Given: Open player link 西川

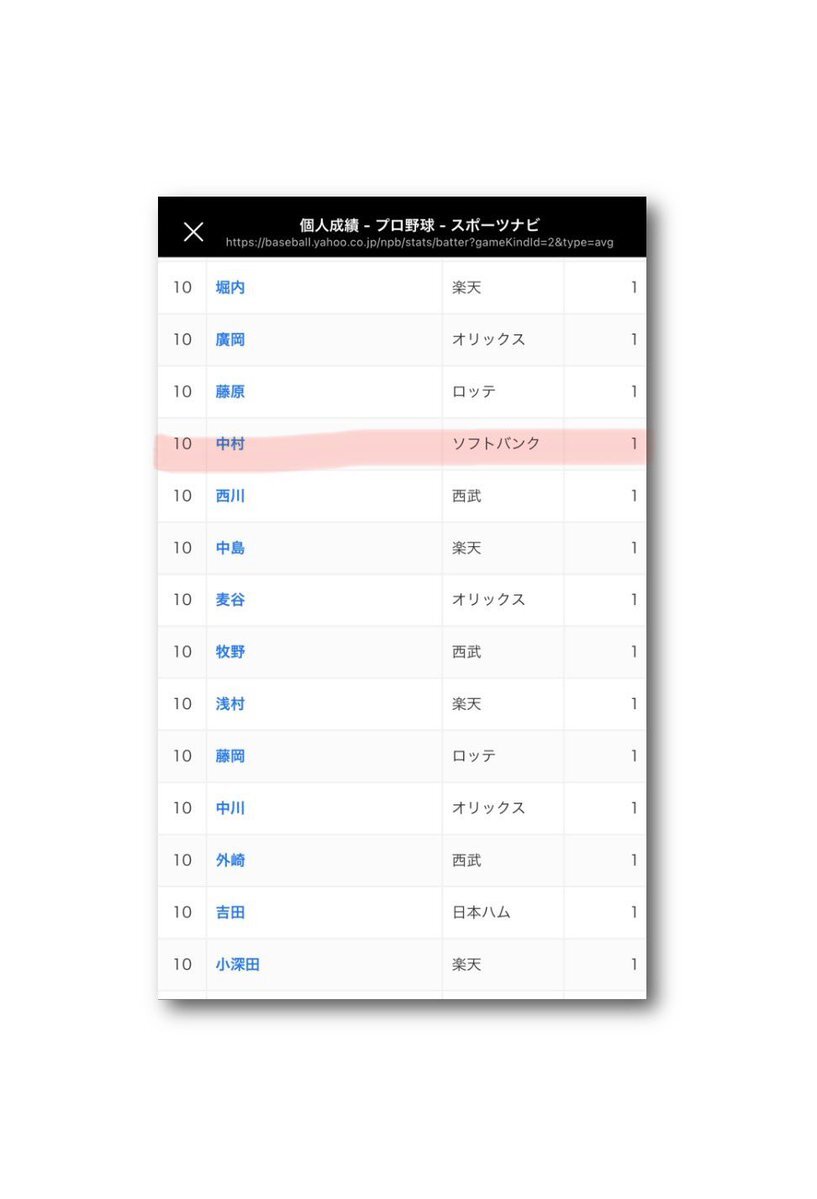Looking at the screenshot, I should point(230,496).
